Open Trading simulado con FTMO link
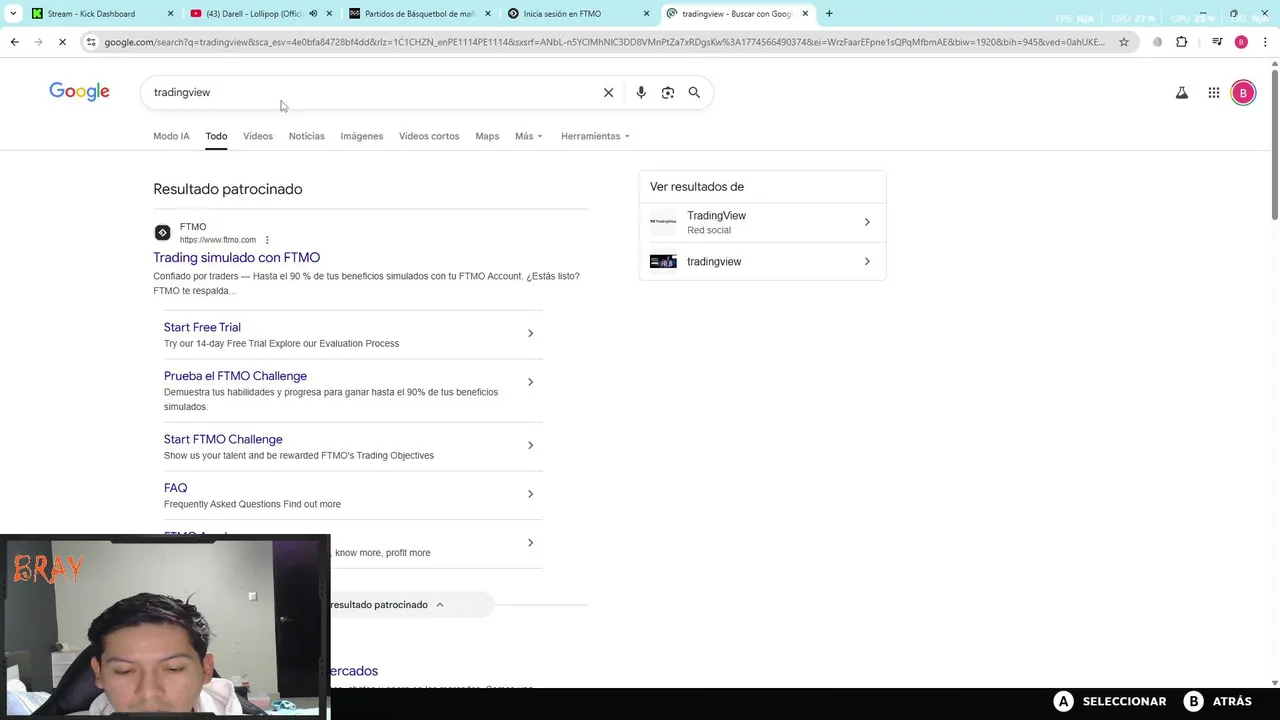 (236, 257)
